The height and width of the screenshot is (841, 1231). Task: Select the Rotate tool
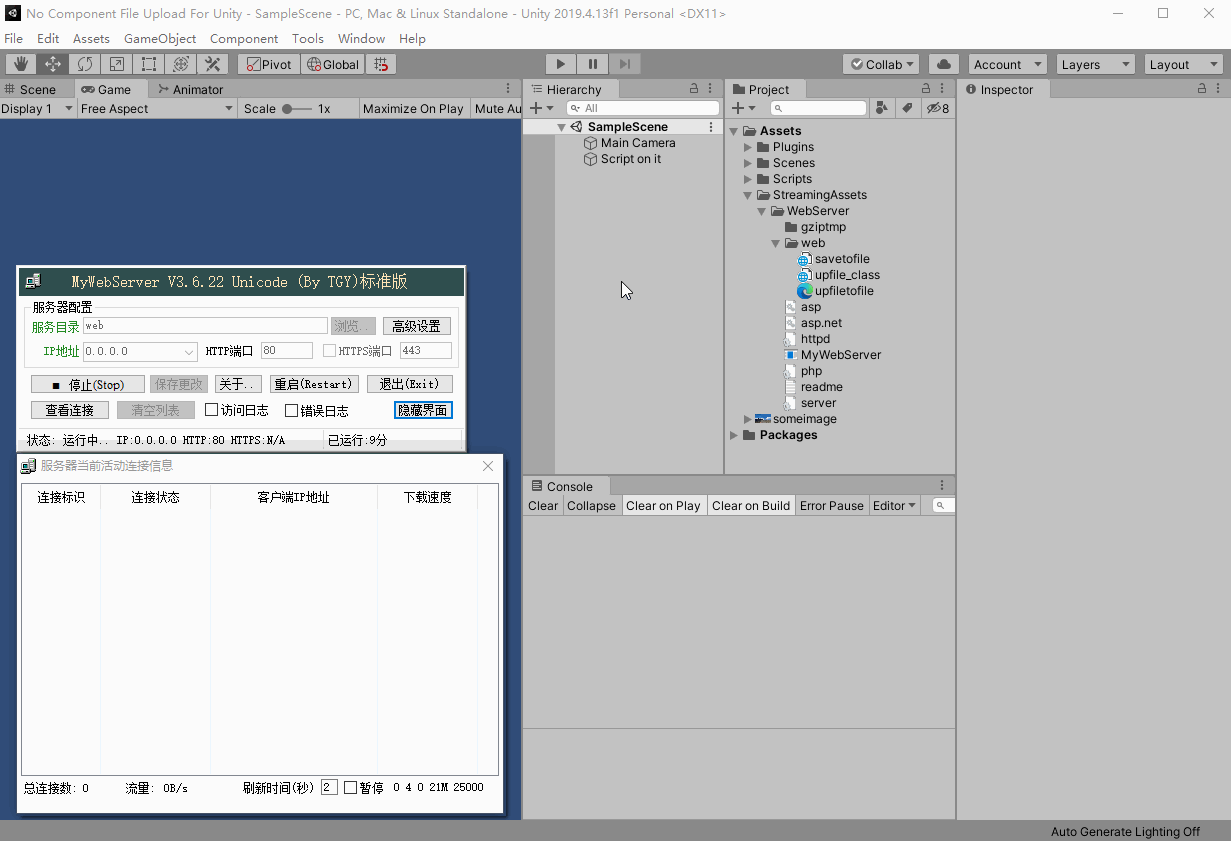click(85, 64)
